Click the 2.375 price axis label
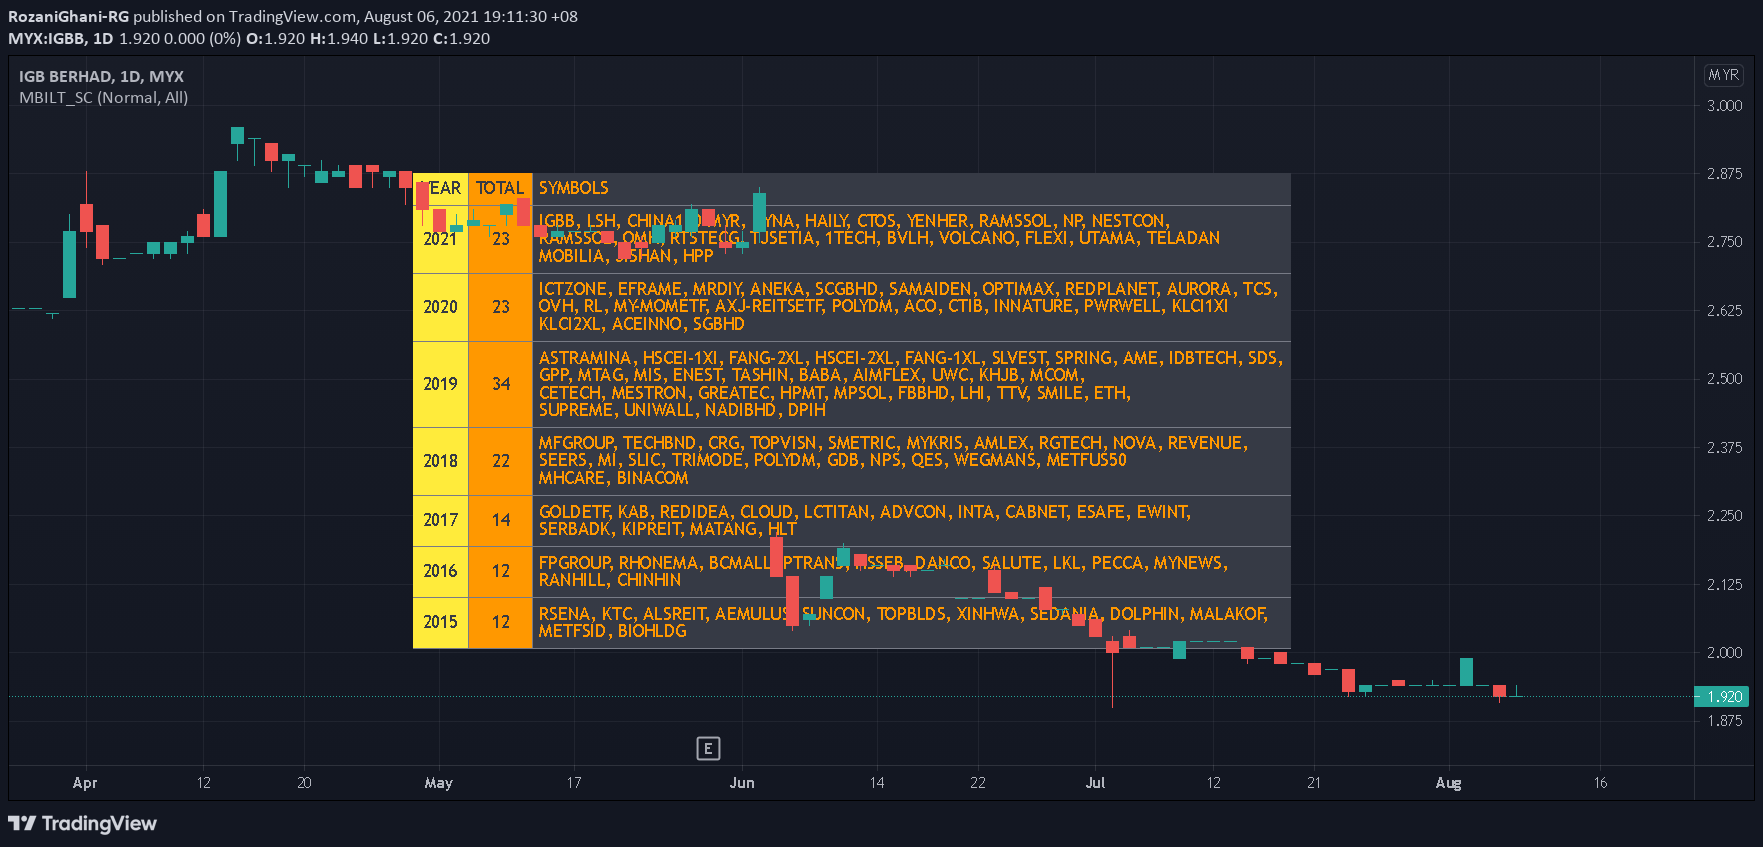Image resolution: width=1763 pixels, height=847 pixels. pyautogui.click(x=1724, y=447)
